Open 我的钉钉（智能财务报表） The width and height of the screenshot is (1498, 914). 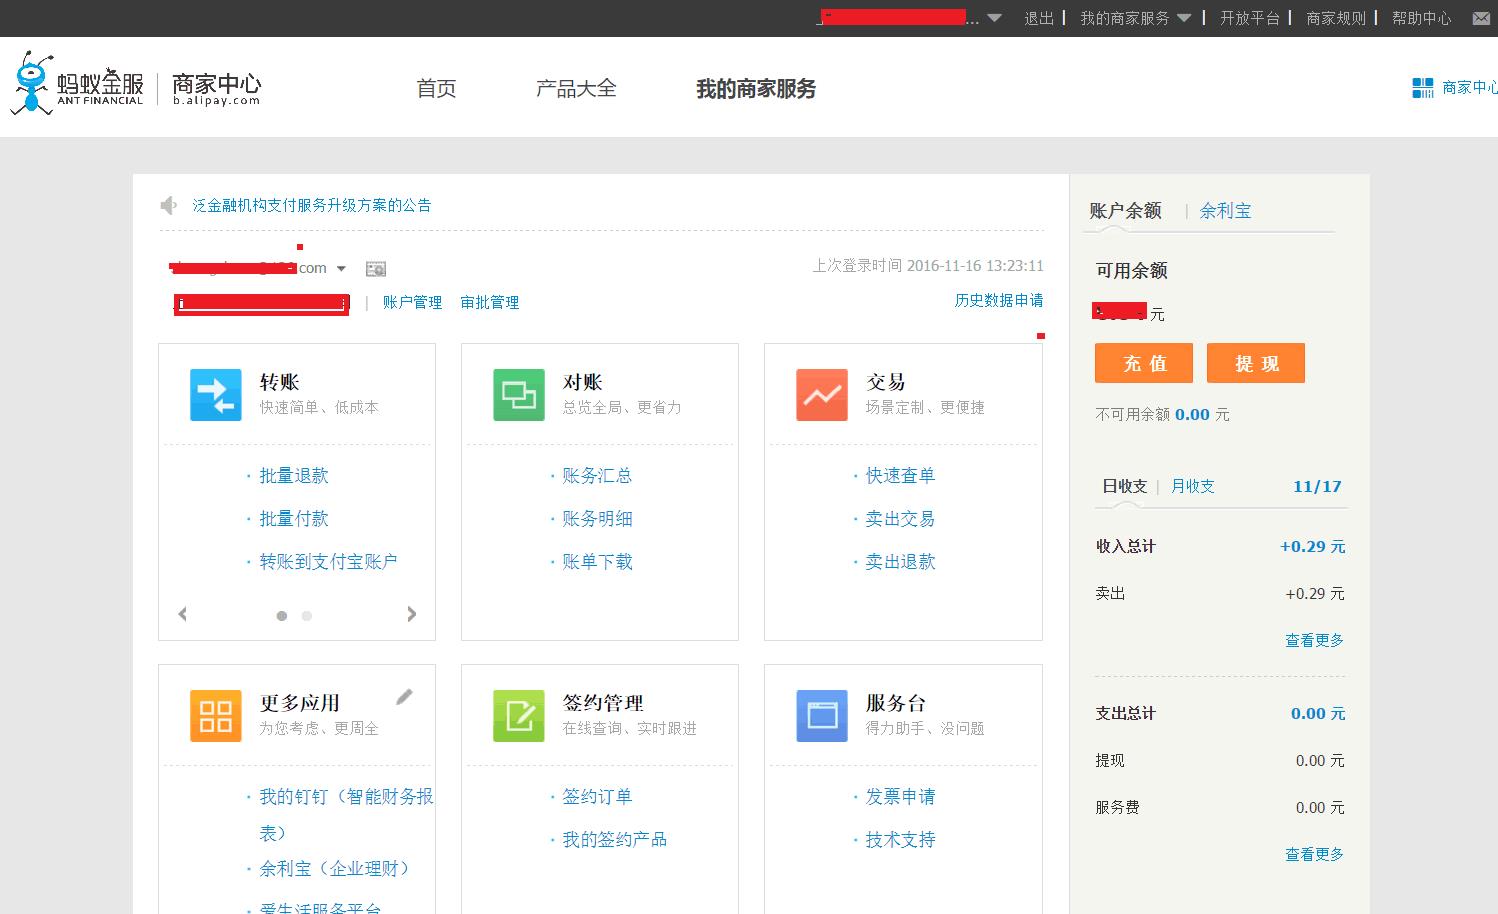tap(346, 814)
